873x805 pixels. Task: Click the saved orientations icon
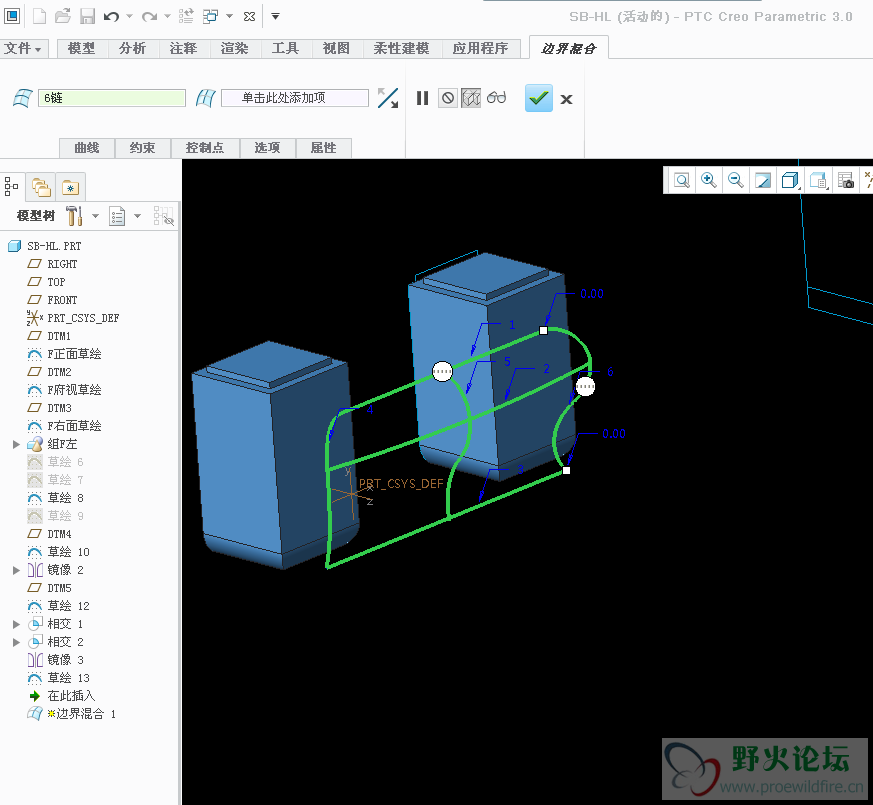click(x=818, y=180)
